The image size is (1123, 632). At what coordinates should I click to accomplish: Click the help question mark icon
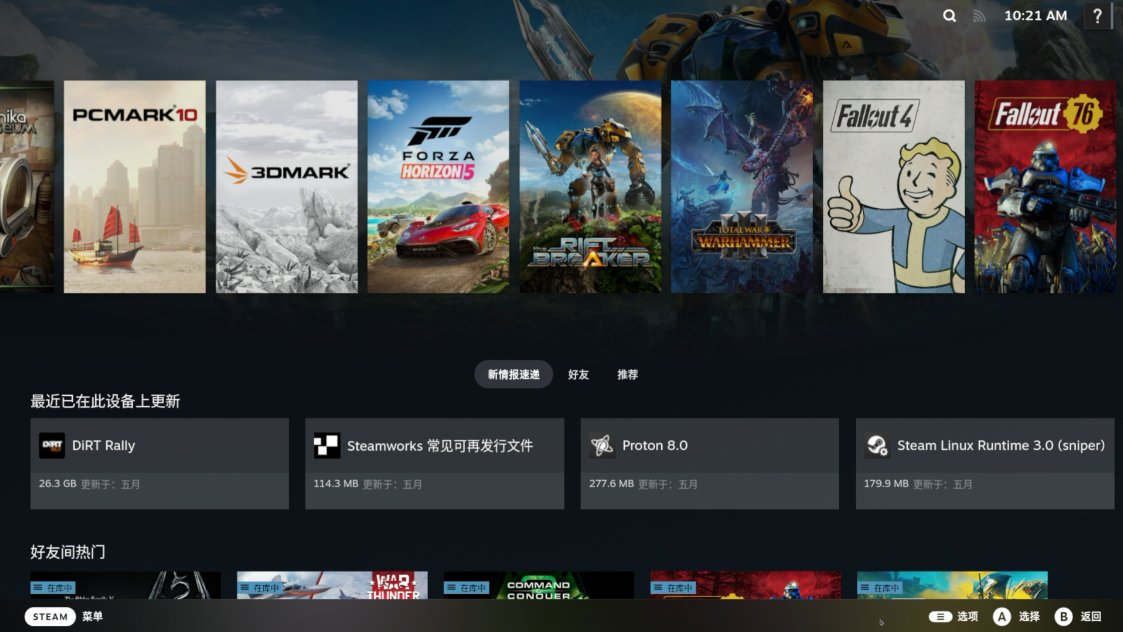pos(1097,16)
